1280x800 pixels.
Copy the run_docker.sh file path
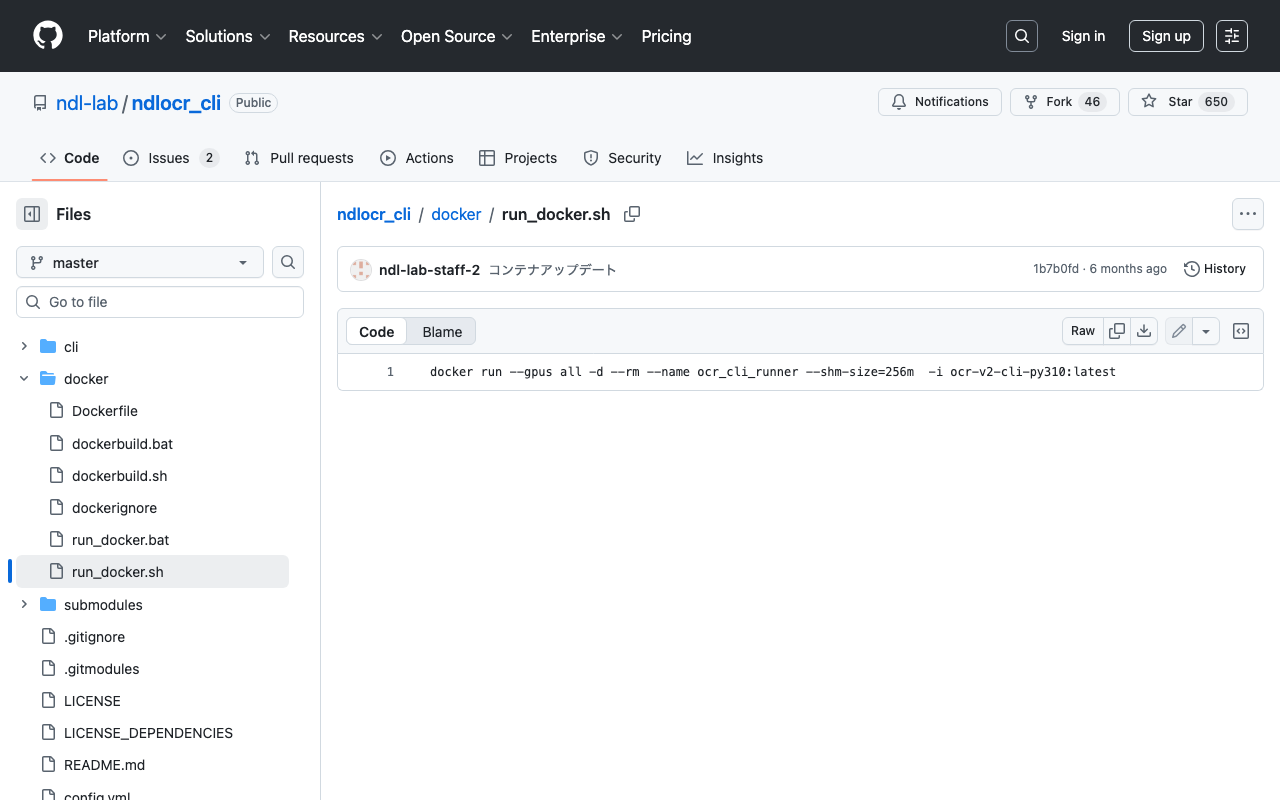[632, 214]
